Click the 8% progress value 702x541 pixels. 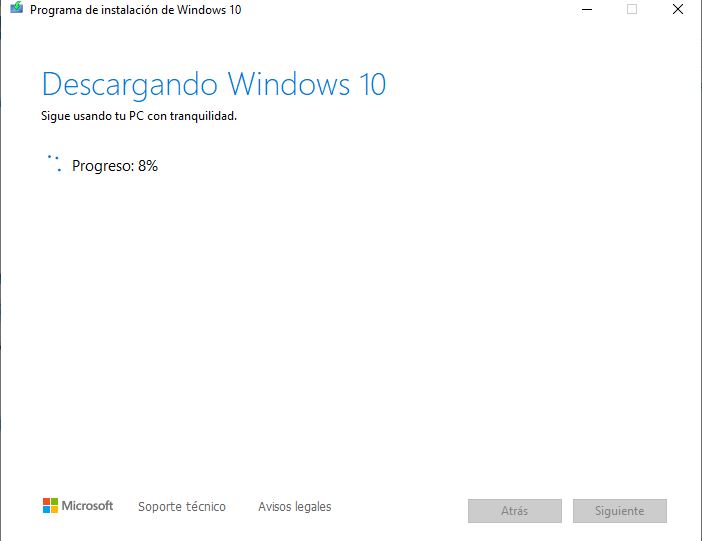click(x=148, y=166)
